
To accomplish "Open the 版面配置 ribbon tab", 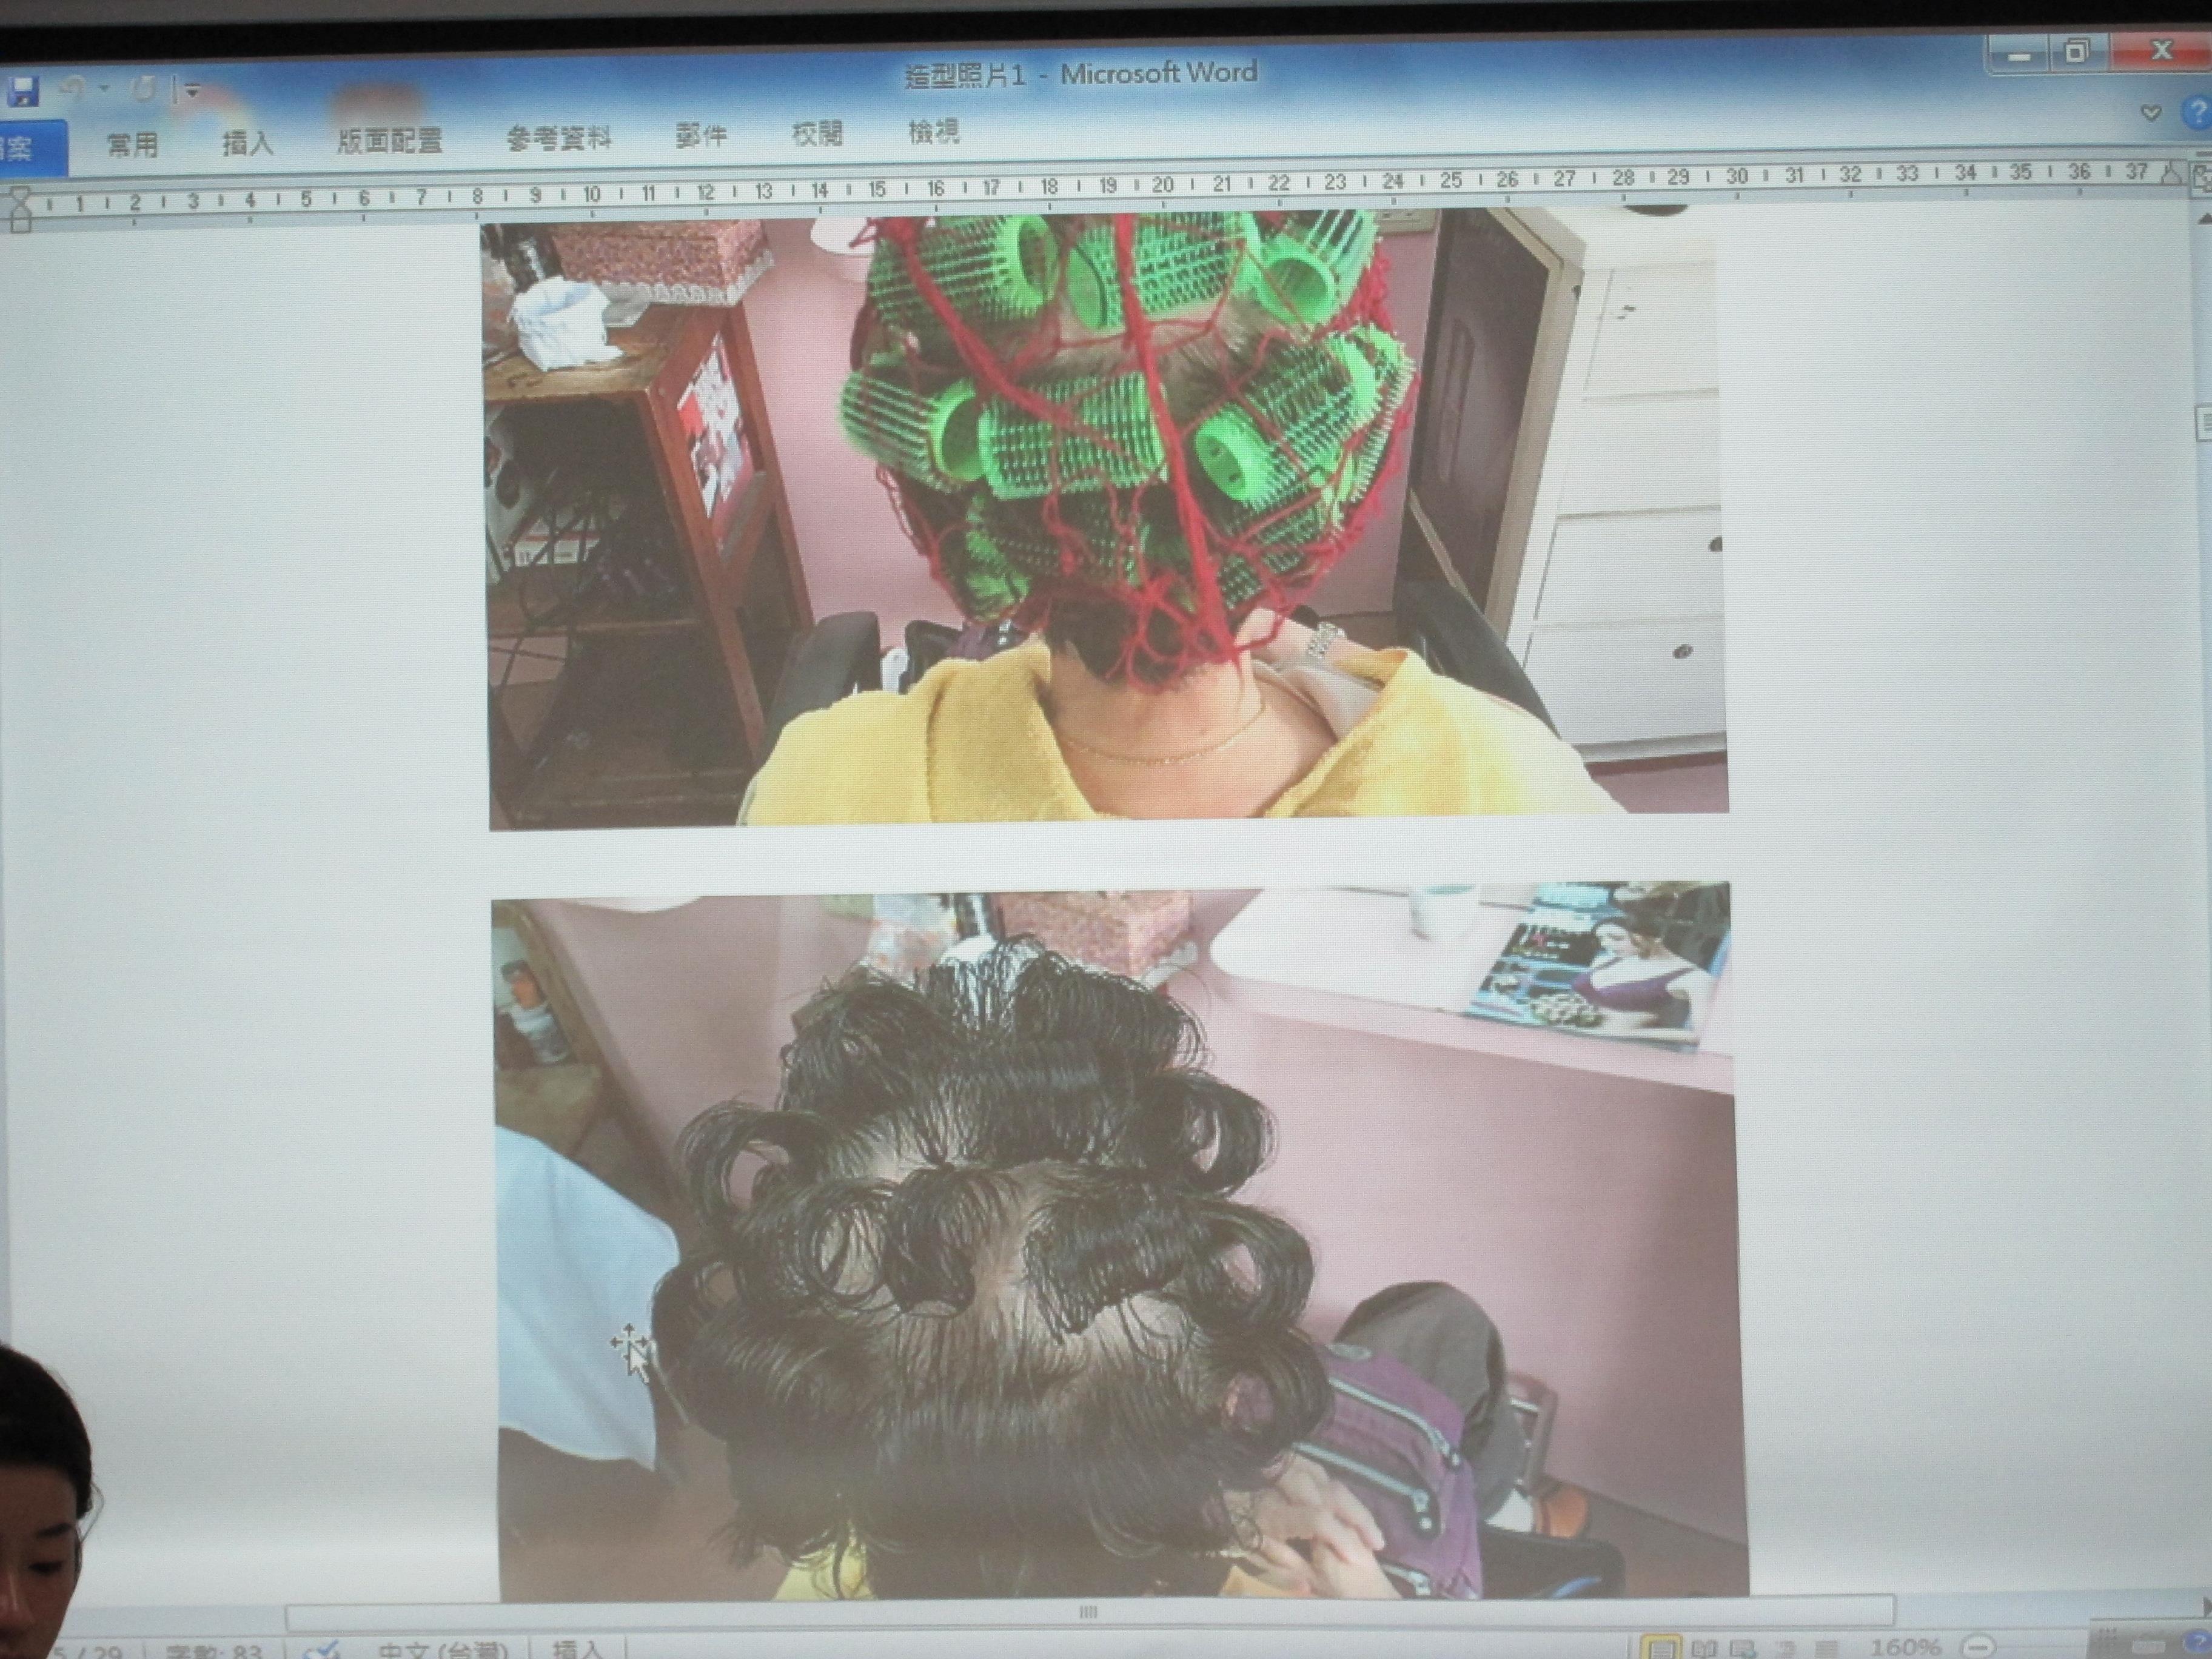I will (389, 141).
